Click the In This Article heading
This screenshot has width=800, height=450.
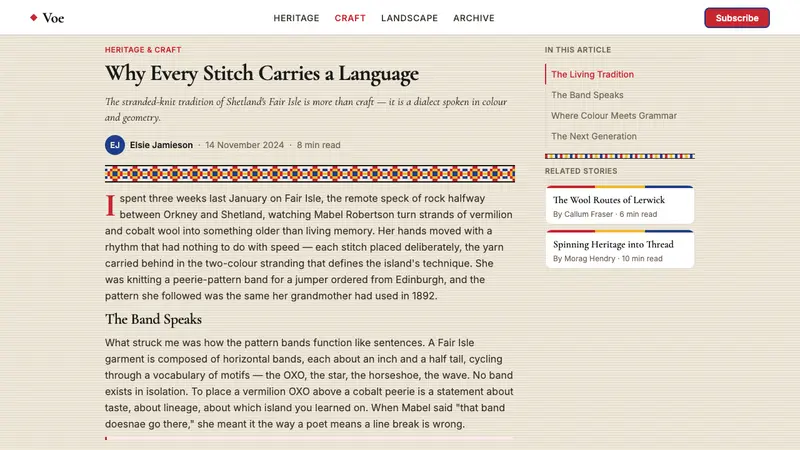[x=578, y=49]
